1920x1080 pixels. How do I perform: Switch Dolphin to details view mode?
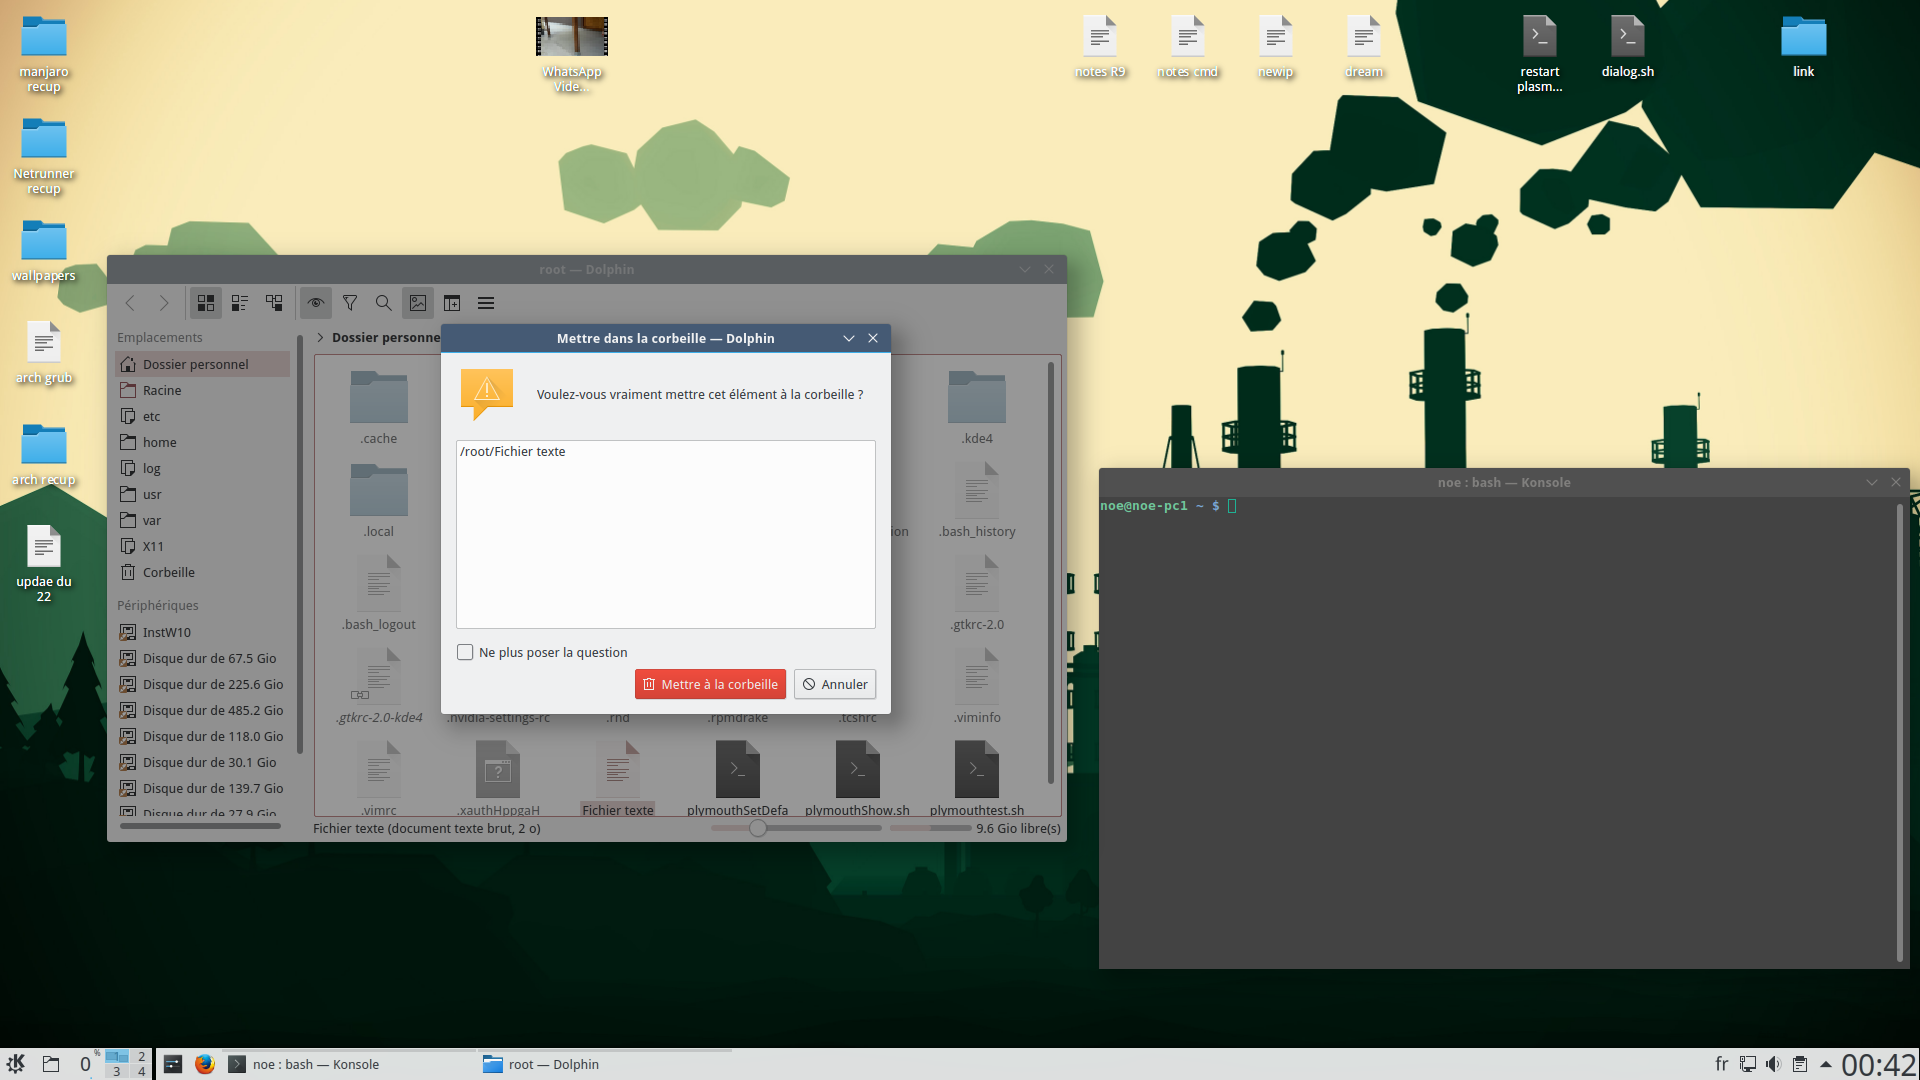point(274,303)
